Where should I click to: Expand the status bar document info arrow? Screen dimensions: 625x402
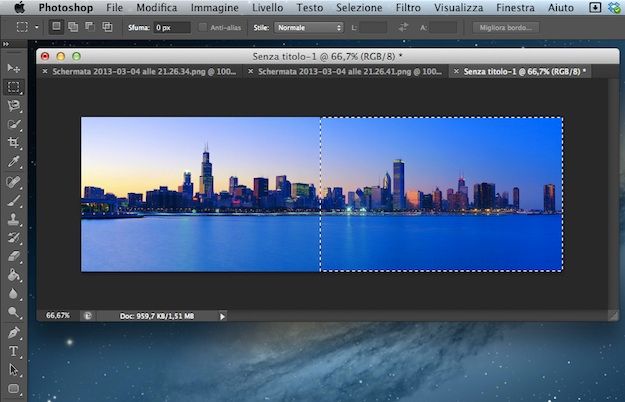[222, 315]
